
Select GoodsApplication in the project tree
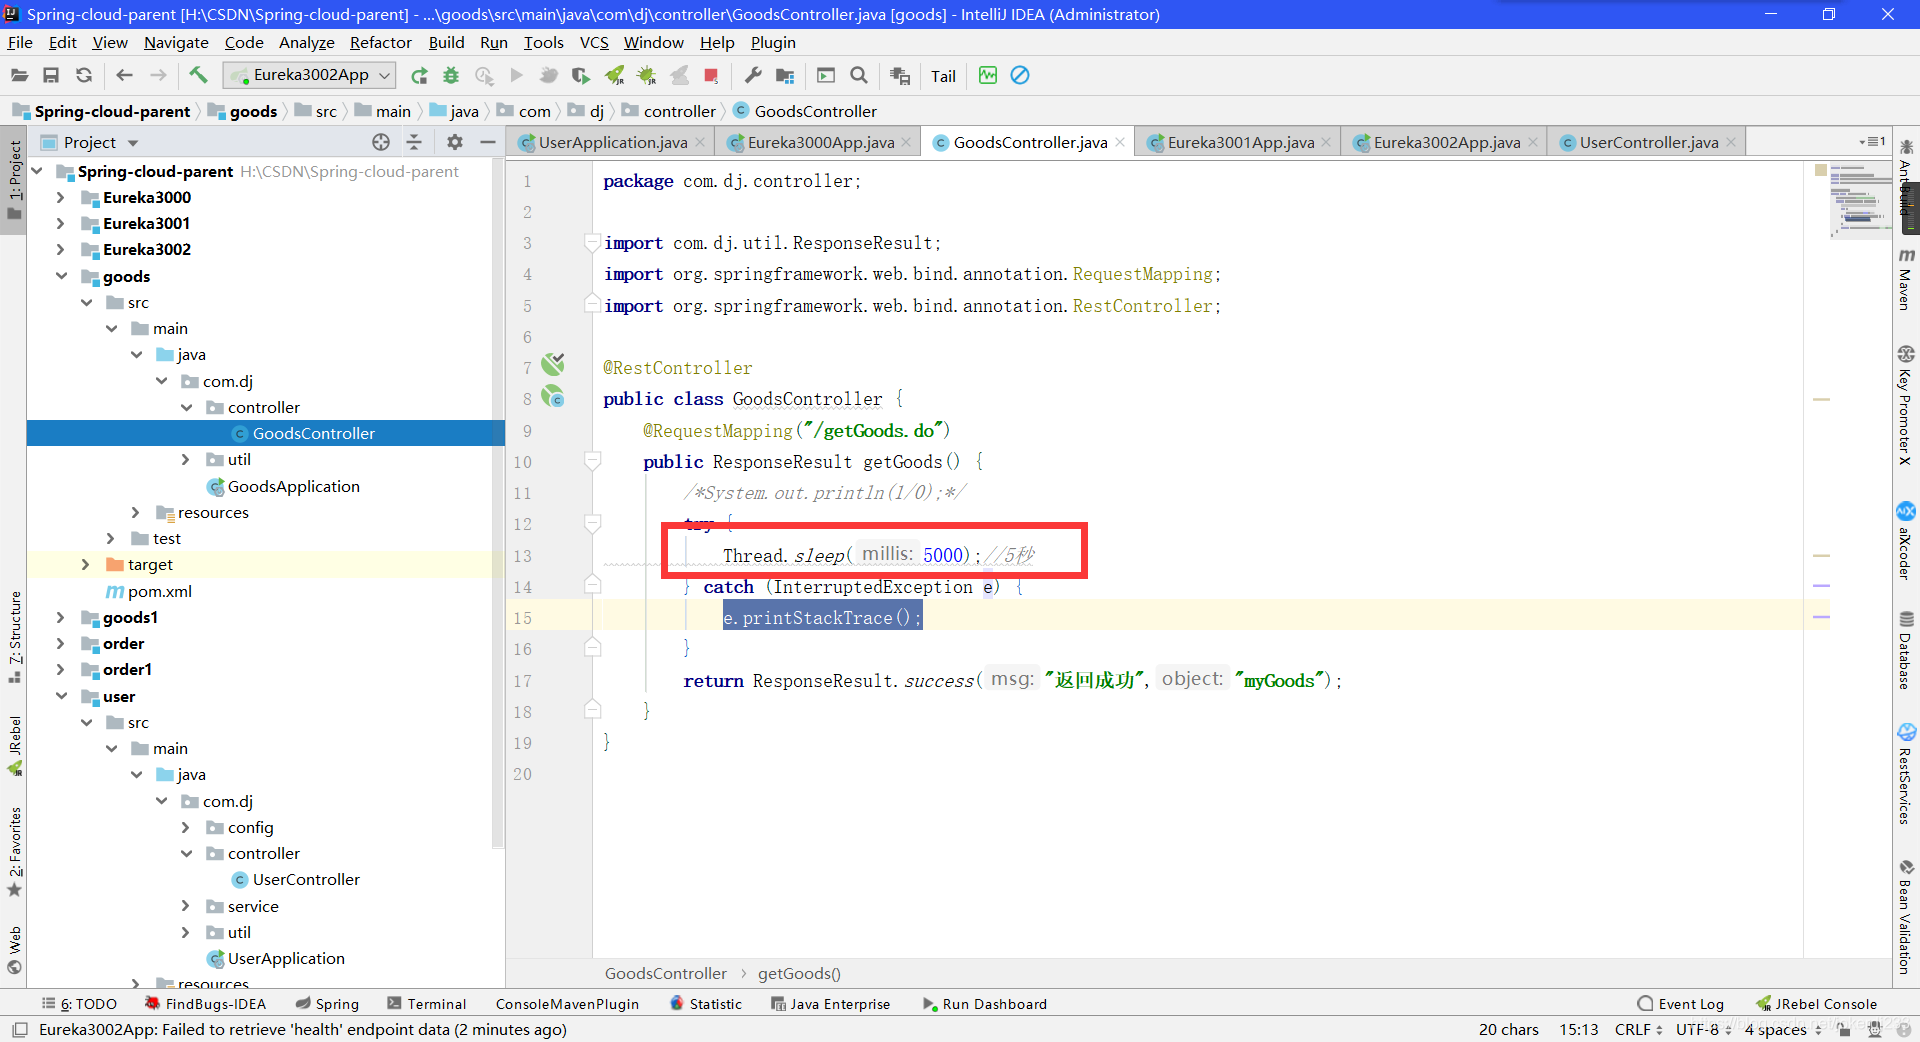tap(293, 486)
